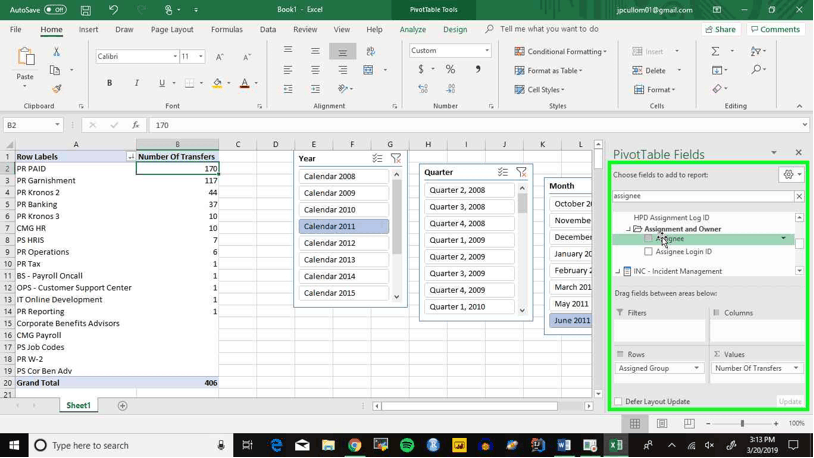Open the Formulas tab
This screenshot has width=814, height=458.
coord(227,30)
